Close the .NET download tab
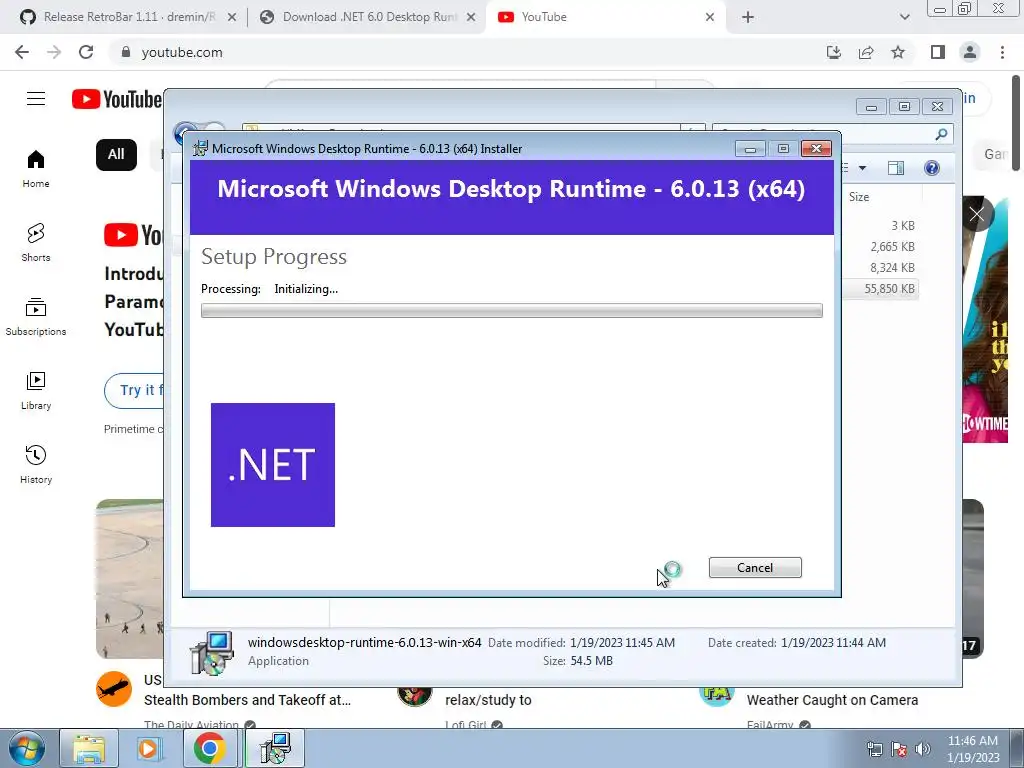 [471, 18]
